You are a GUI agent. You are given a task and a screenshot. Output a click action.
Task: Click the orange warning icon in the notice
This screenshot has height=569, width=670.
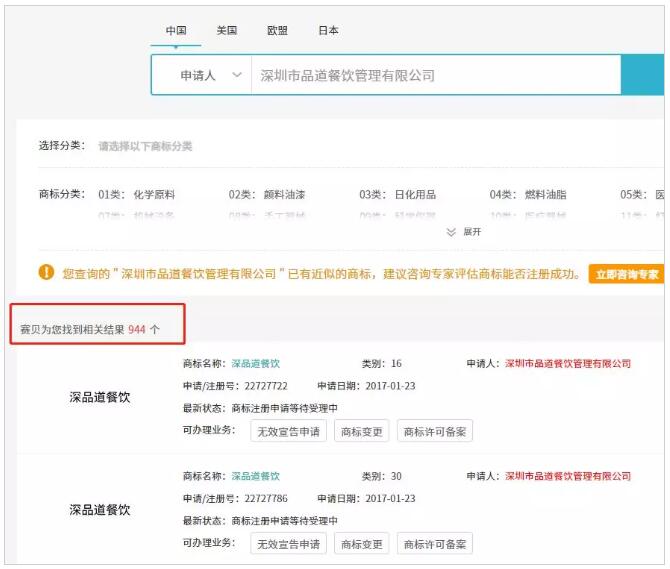(x=47, y=272)
